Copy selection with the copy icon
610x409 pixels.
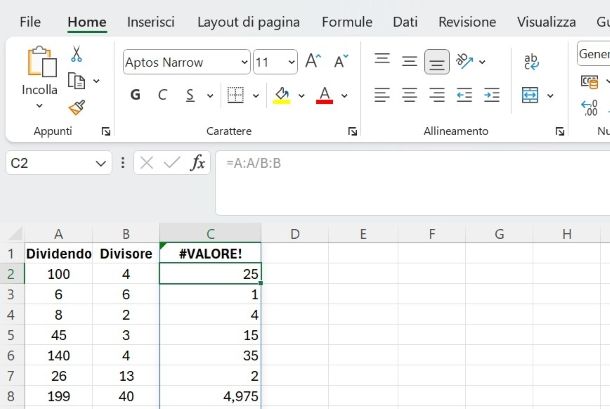coord(76,81)
